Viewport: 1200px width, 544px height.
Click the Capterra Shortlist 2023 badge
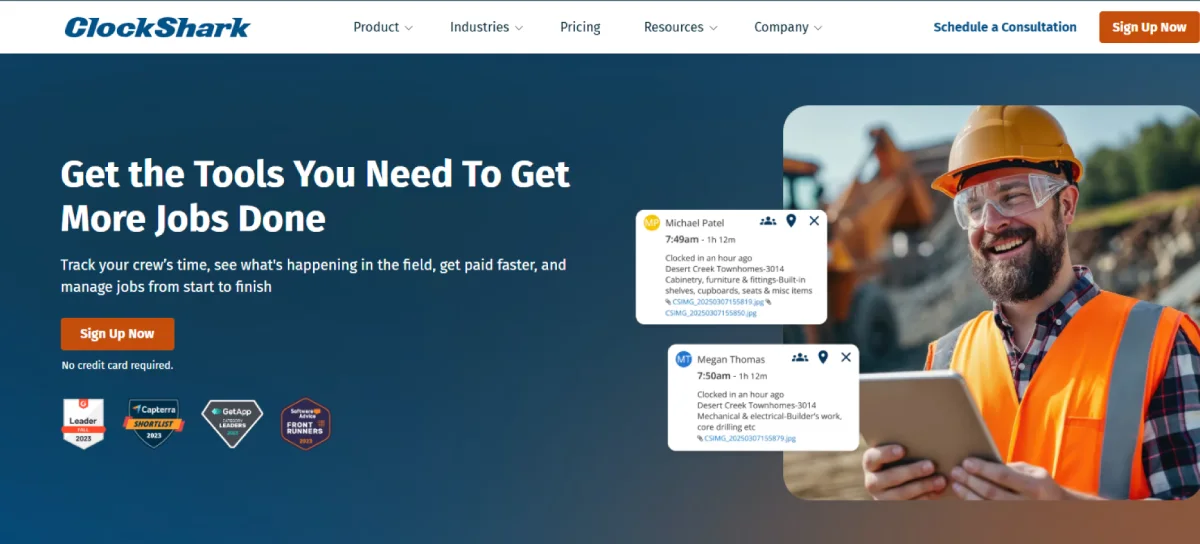click(x=154, y=423)
